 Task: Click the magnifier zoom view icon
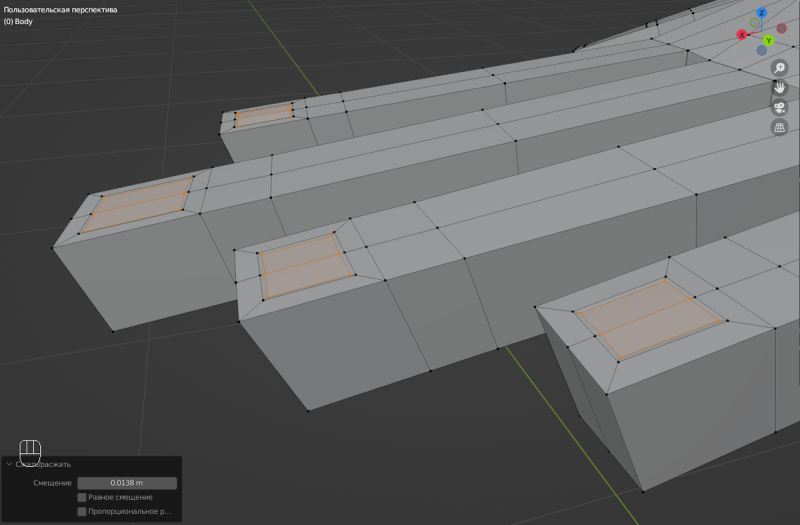pos(779,68)
